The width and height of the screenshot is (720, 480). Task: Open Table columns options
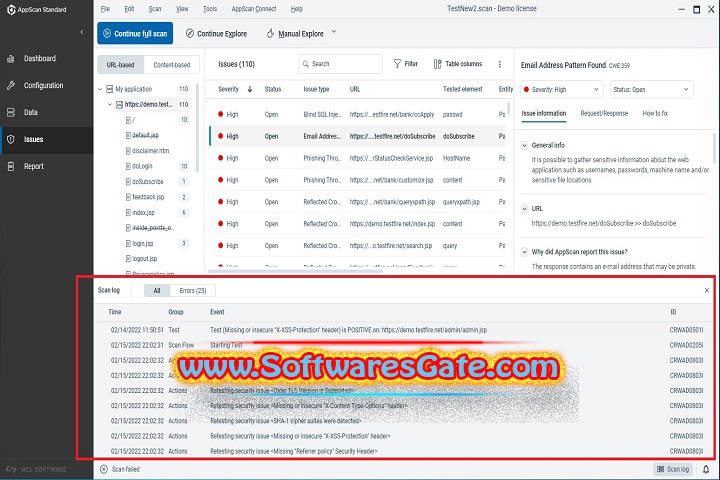(x=458, y=64)
